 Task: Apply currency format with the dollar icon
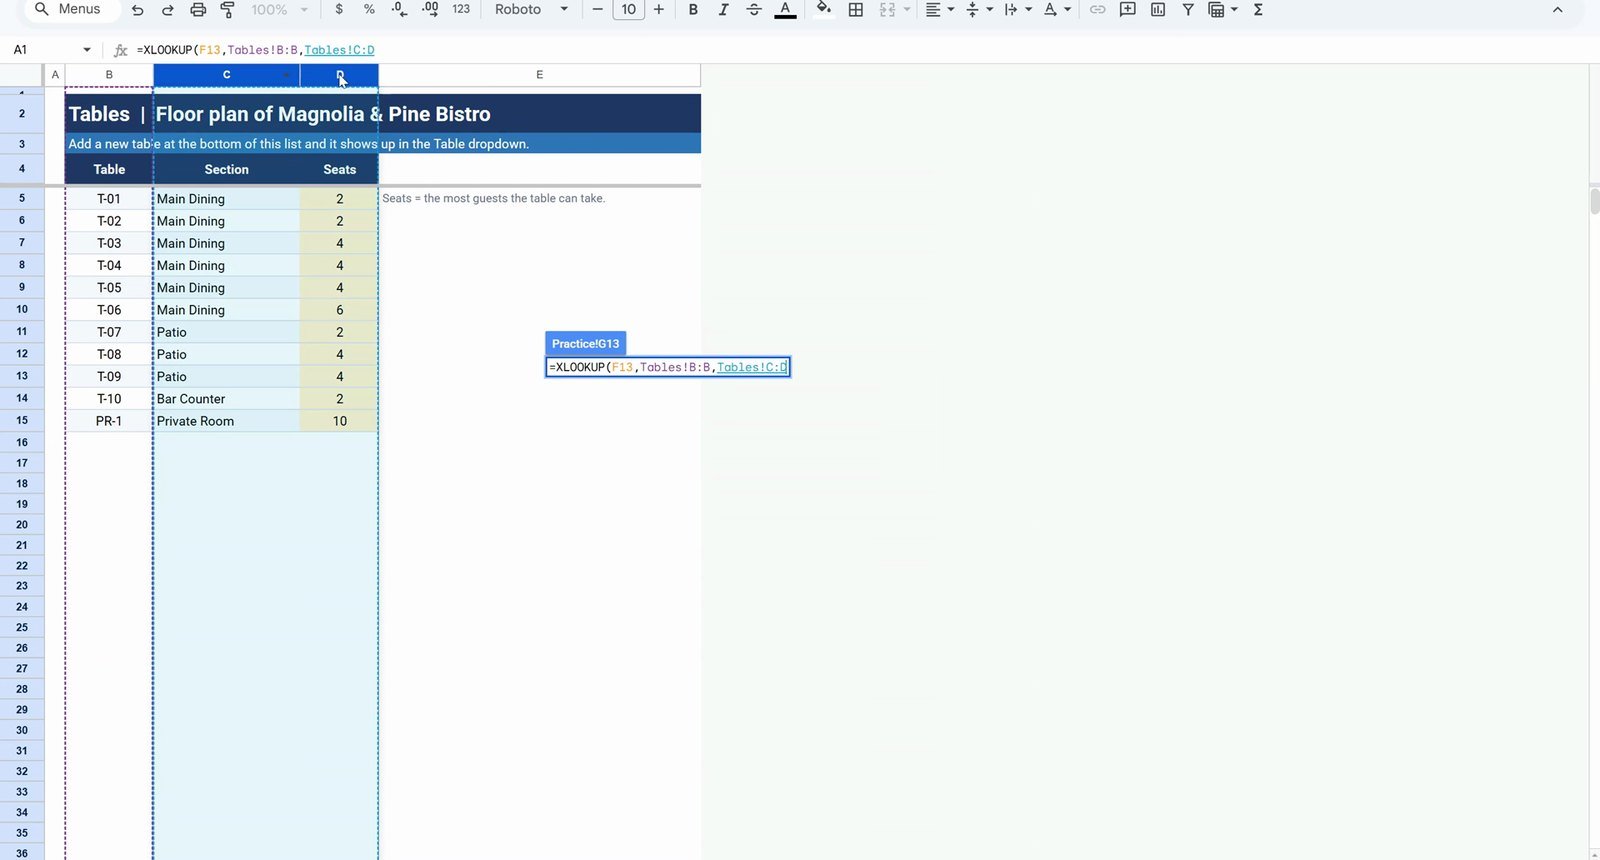pos(339,9)
